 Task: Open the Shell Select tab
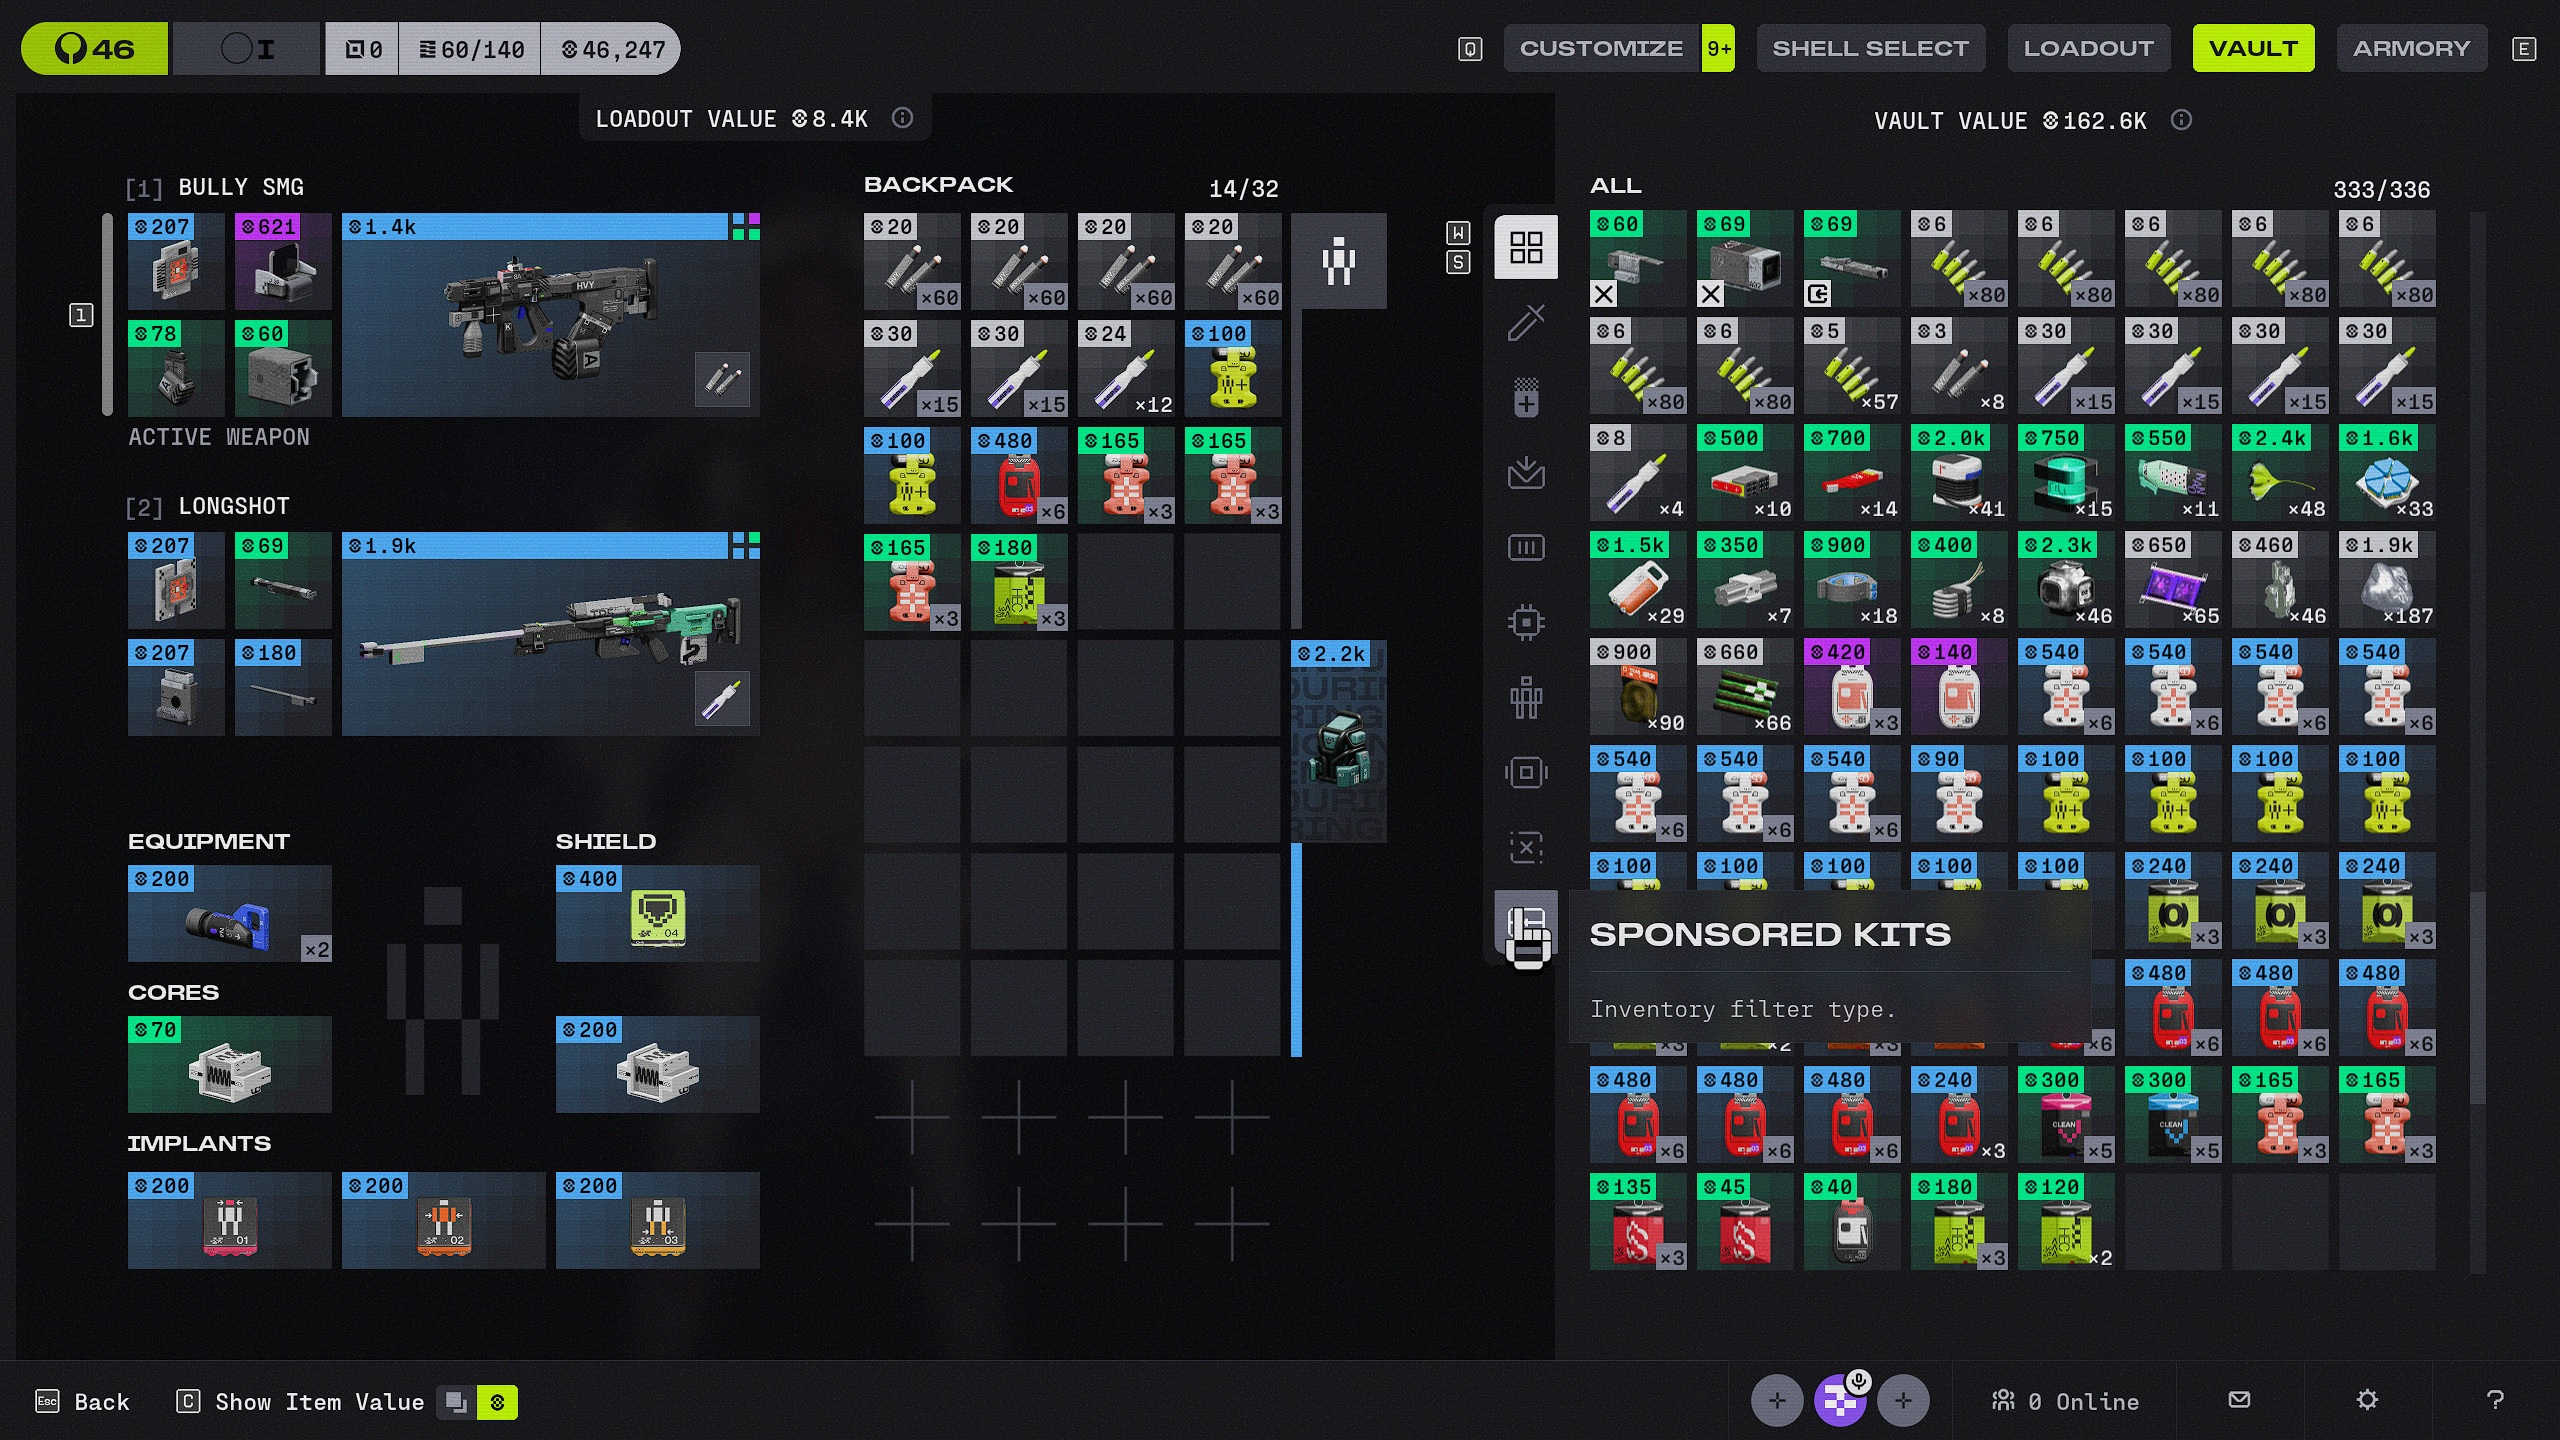point(1870,48)
